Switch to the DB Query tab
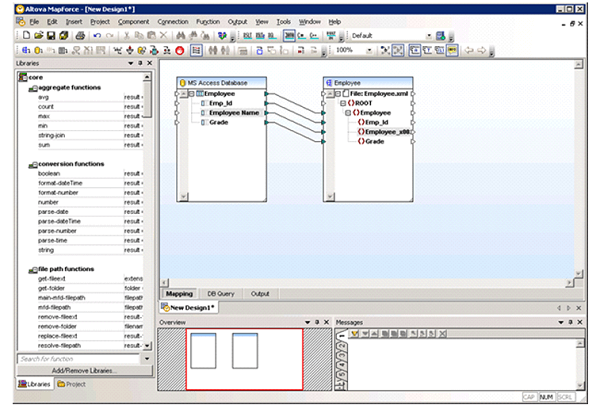Viewport: 600px width, 405px height. [220, 294]
